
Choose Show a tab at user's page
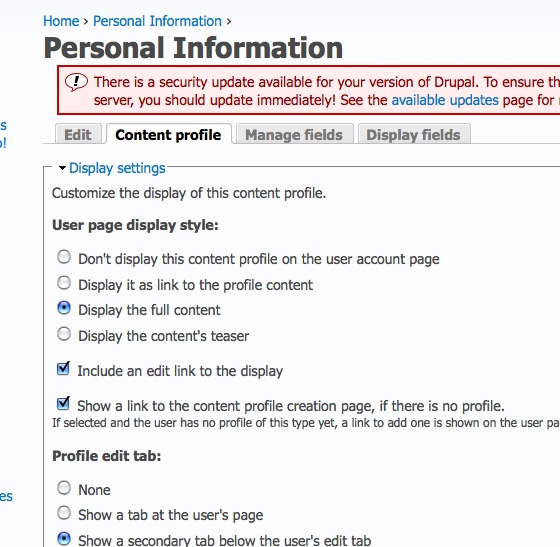coord(64,513)
